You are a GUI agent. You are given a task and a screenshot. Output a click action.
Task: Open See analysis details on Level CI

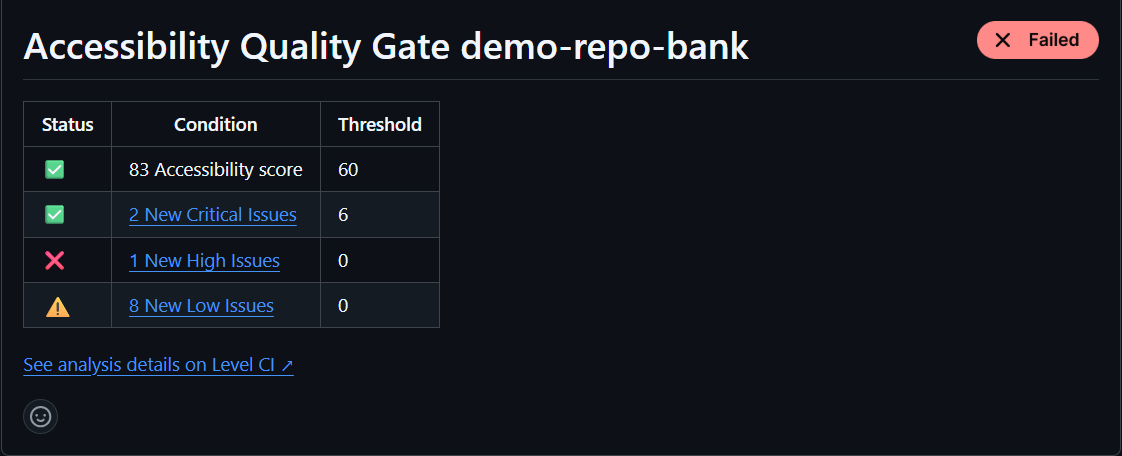coord(158,365)
